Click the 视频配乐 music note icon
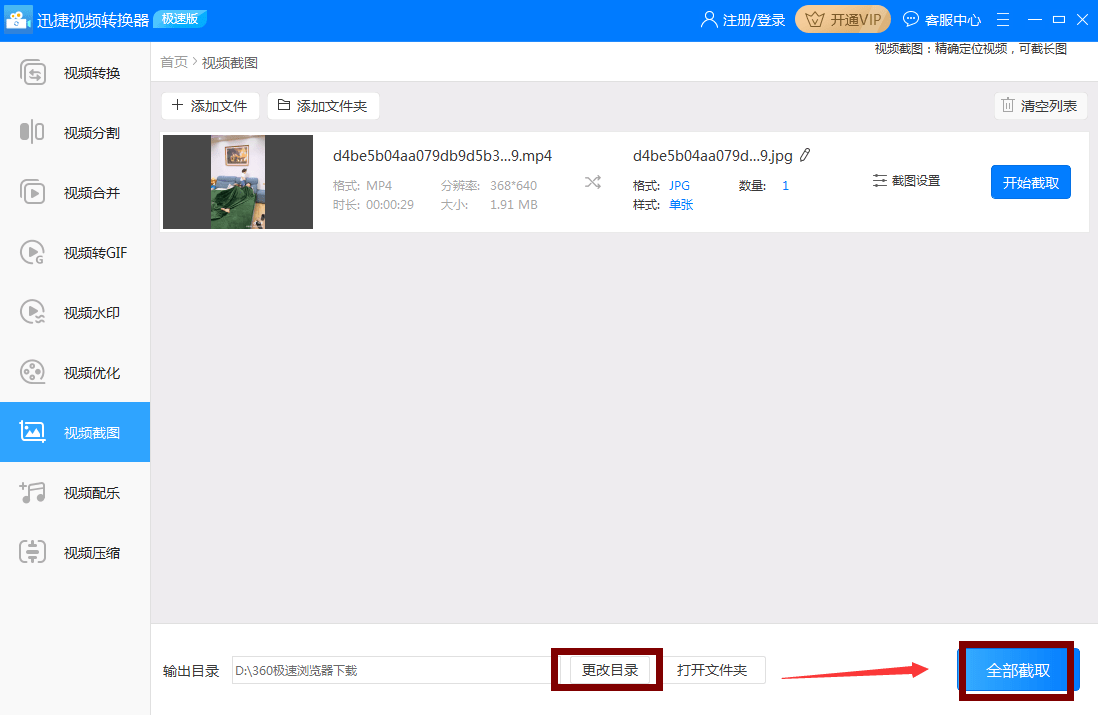 32,492
